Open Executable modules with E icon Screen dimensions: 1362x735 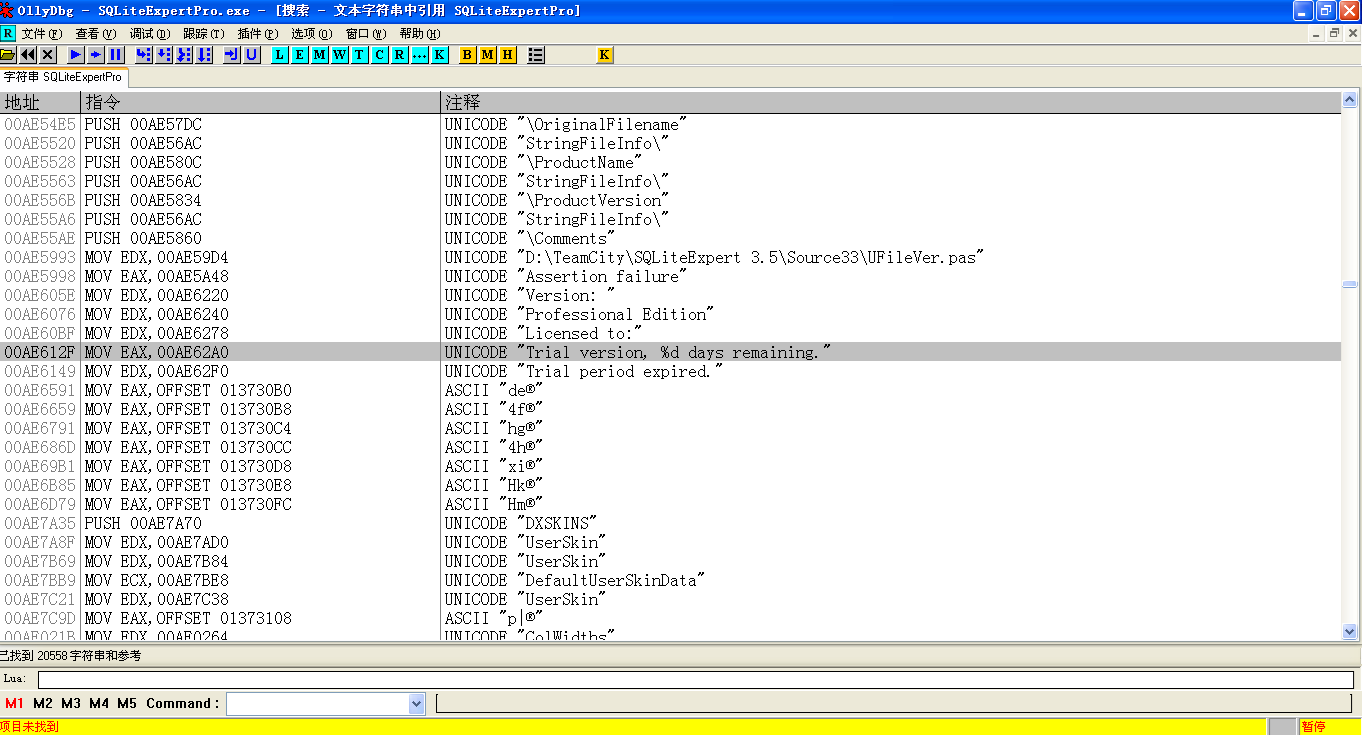(x=300, y=55)
